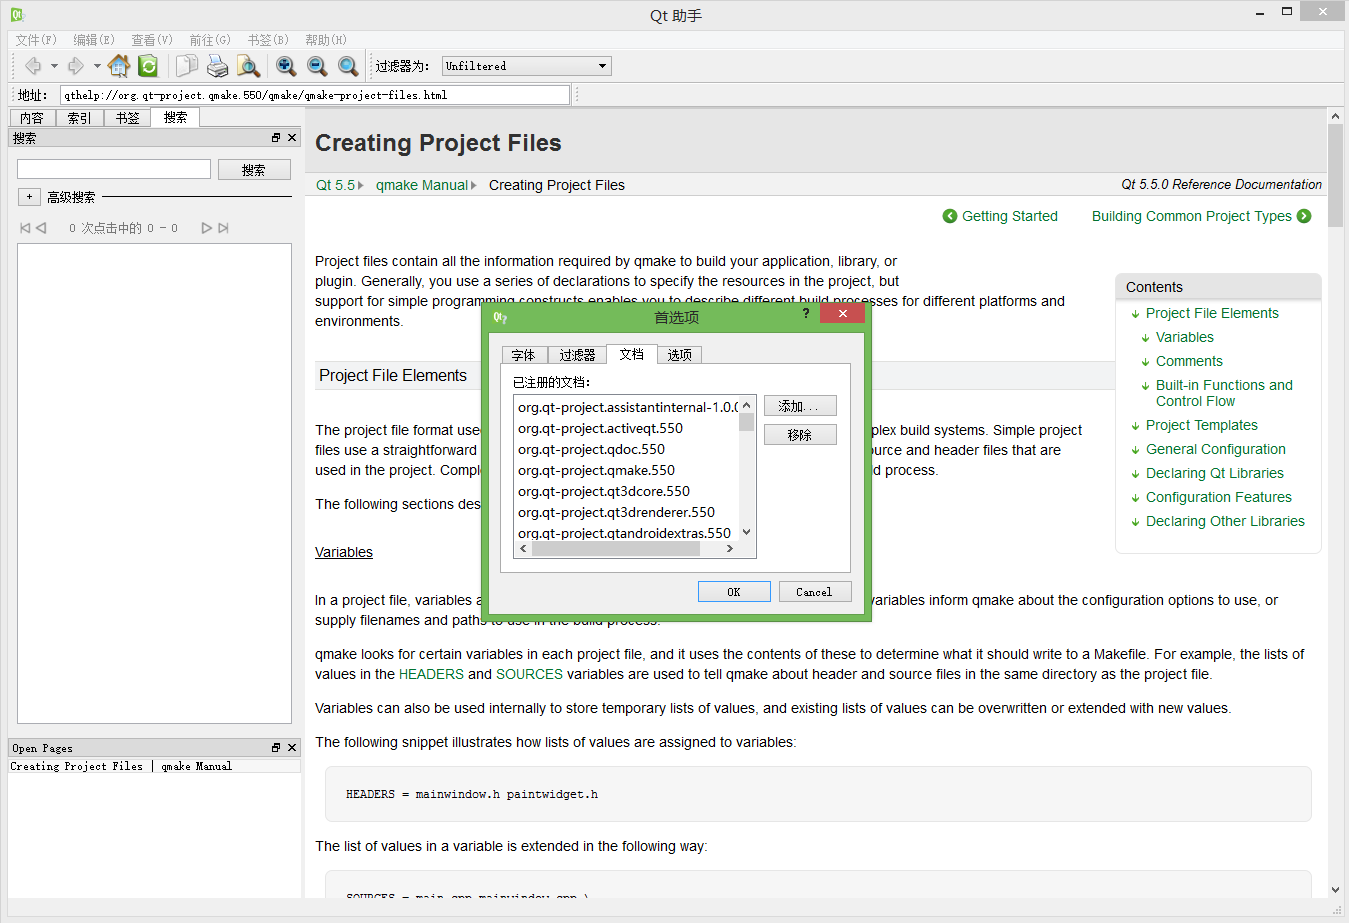Viewport: 1349px width, 923px height.
Task: Click the SOURCES variable link in text
Action: [529, 674]
